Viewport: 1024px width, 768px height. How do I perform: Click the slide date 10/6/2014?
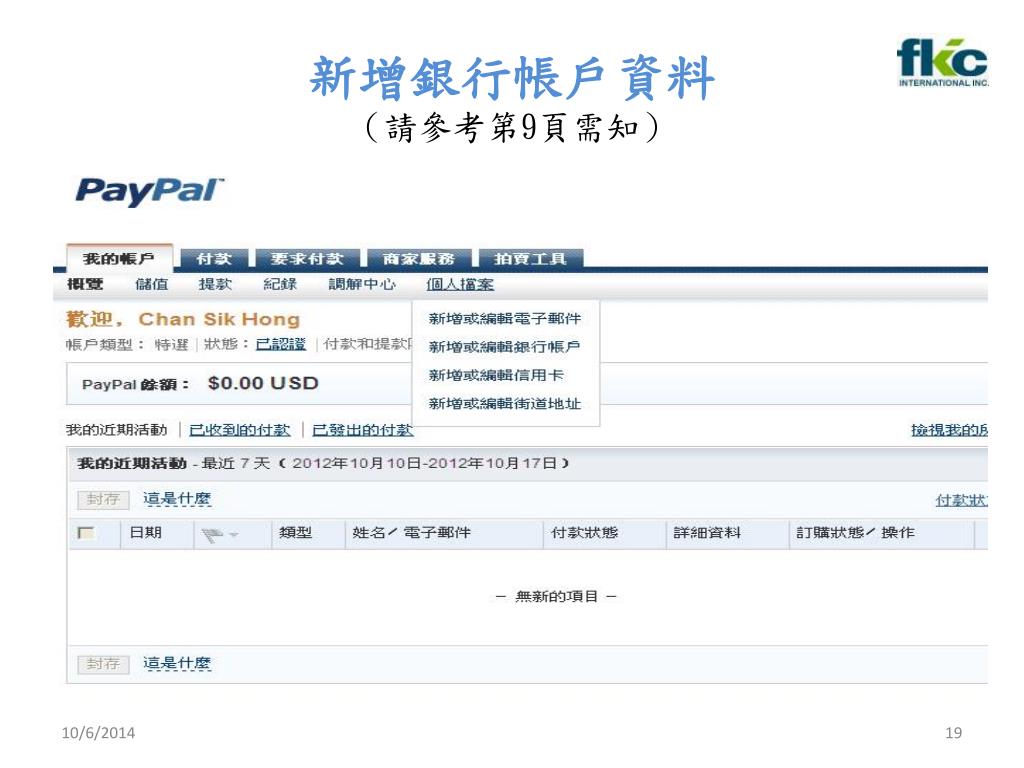[98, 733]
